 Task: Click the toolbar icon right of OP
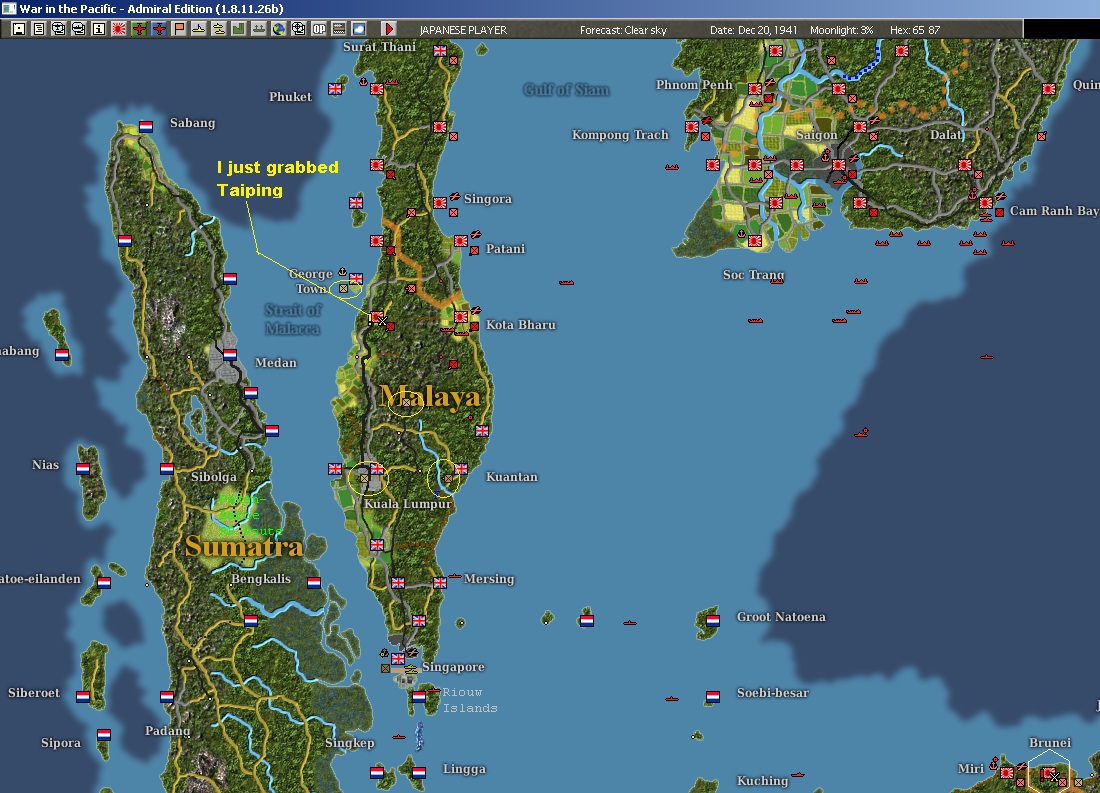pos(339,29)
